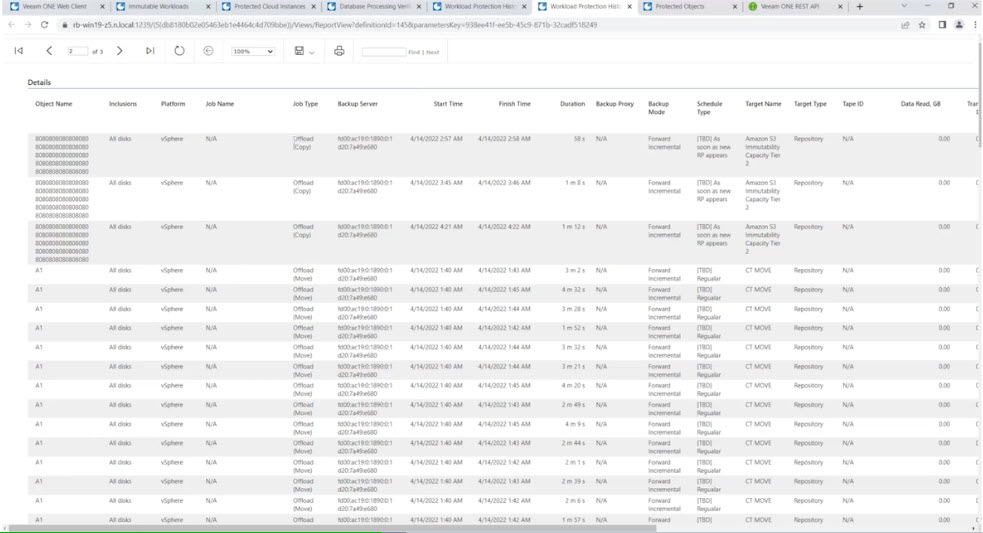This screenshot has height=533, width=983.
Task: Bookmark this page with star icon
Action: click(x=922, y=25)
